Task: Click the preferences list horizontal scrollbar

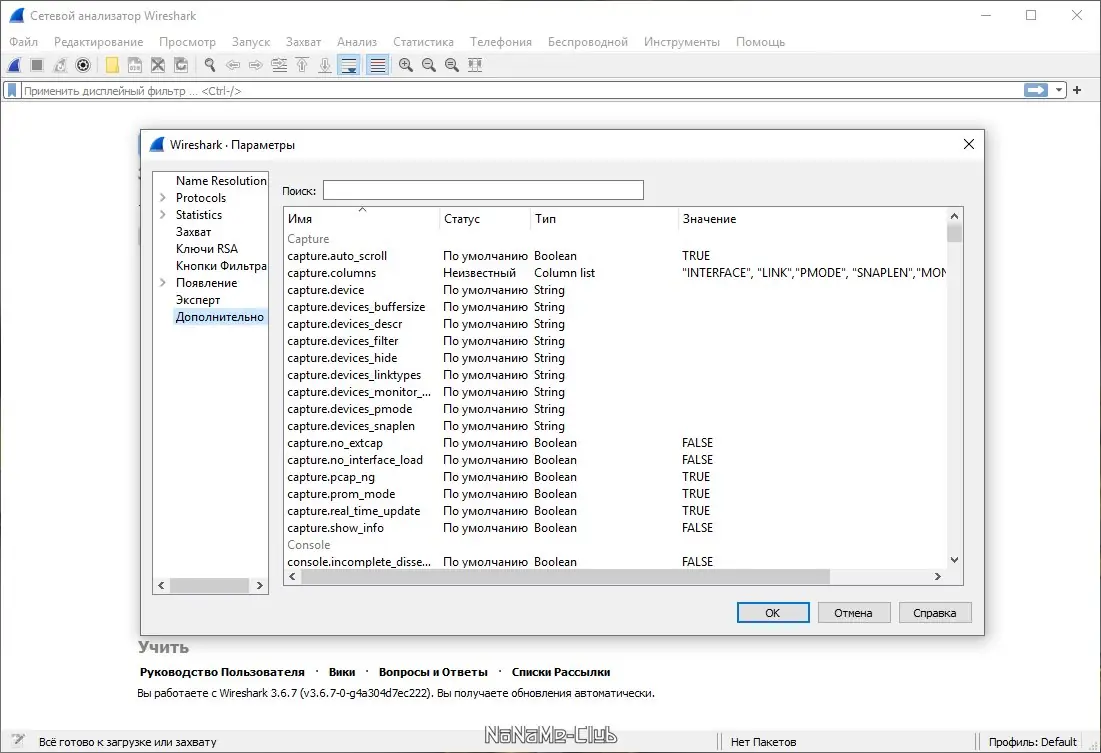Action: tap(565, 577)
